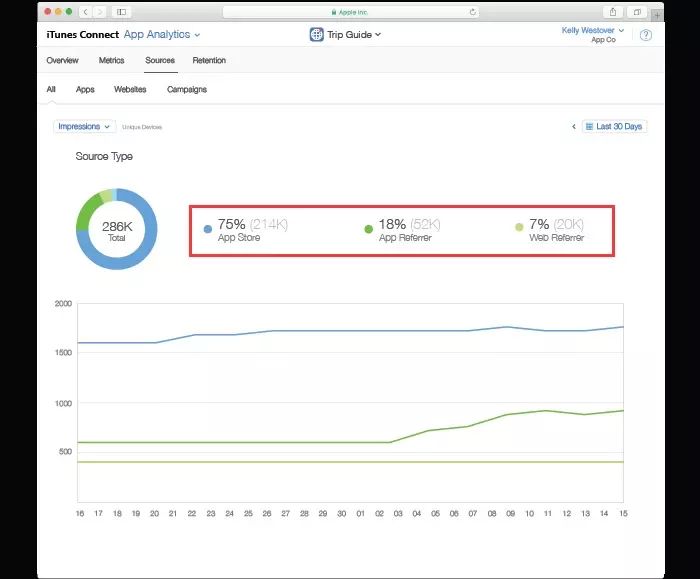The image size is (700, 579).
Task: Click the 01 date label on the chart axis
Action: pyautogui.click(x=360, y=513)
